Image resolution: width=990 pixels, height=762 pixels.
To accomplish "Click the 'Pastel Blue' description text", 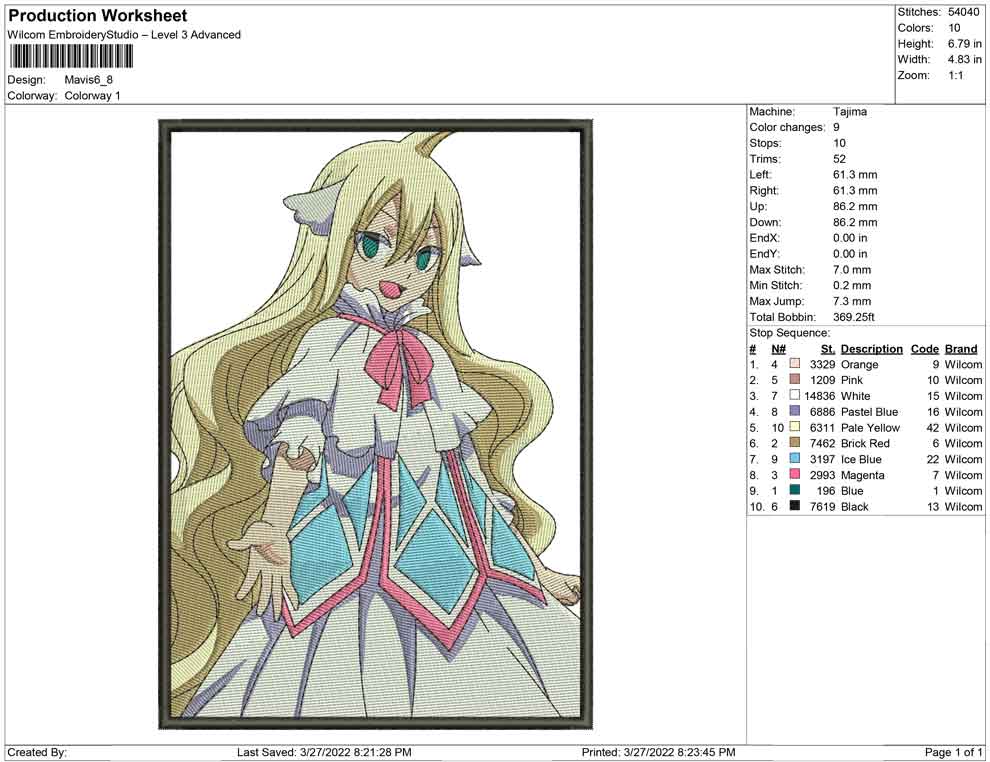I will pos(869,412).
